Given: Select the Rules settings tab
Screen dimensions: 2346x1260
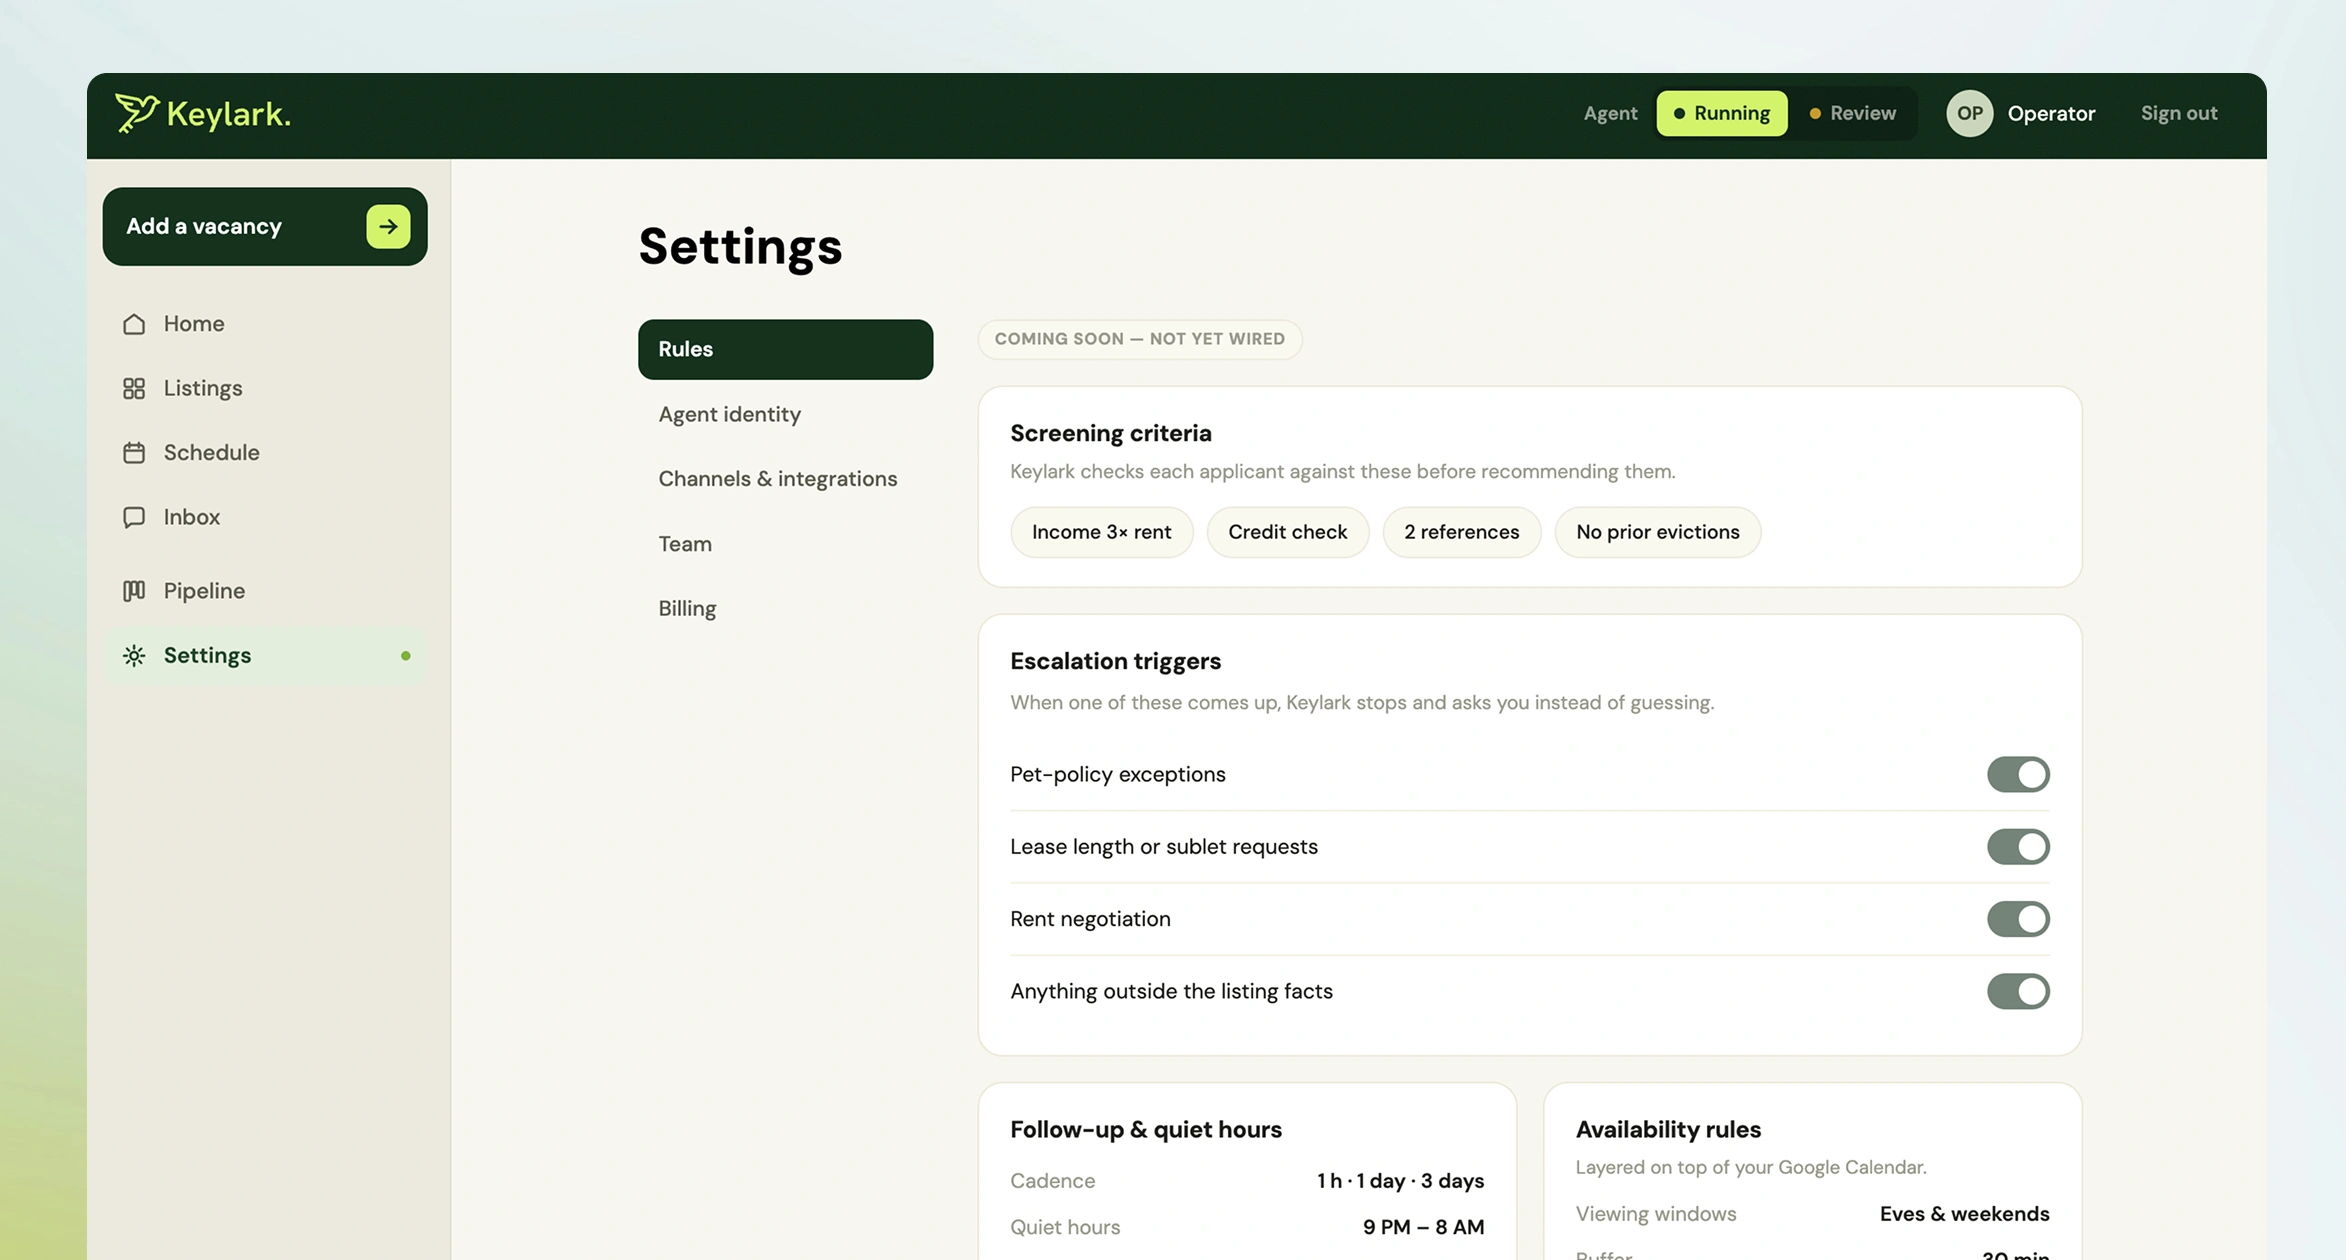Looking at the screenshot, I should click(785, 349).
